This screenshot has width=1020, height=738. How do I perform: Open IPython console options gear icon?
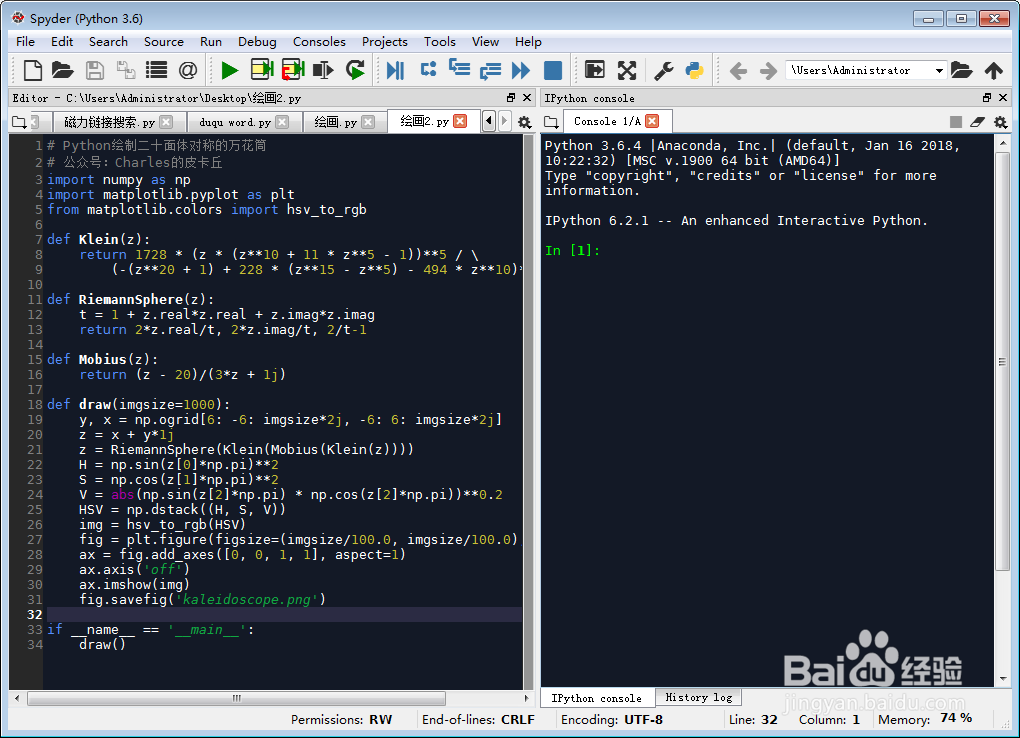pos(1000,122)
